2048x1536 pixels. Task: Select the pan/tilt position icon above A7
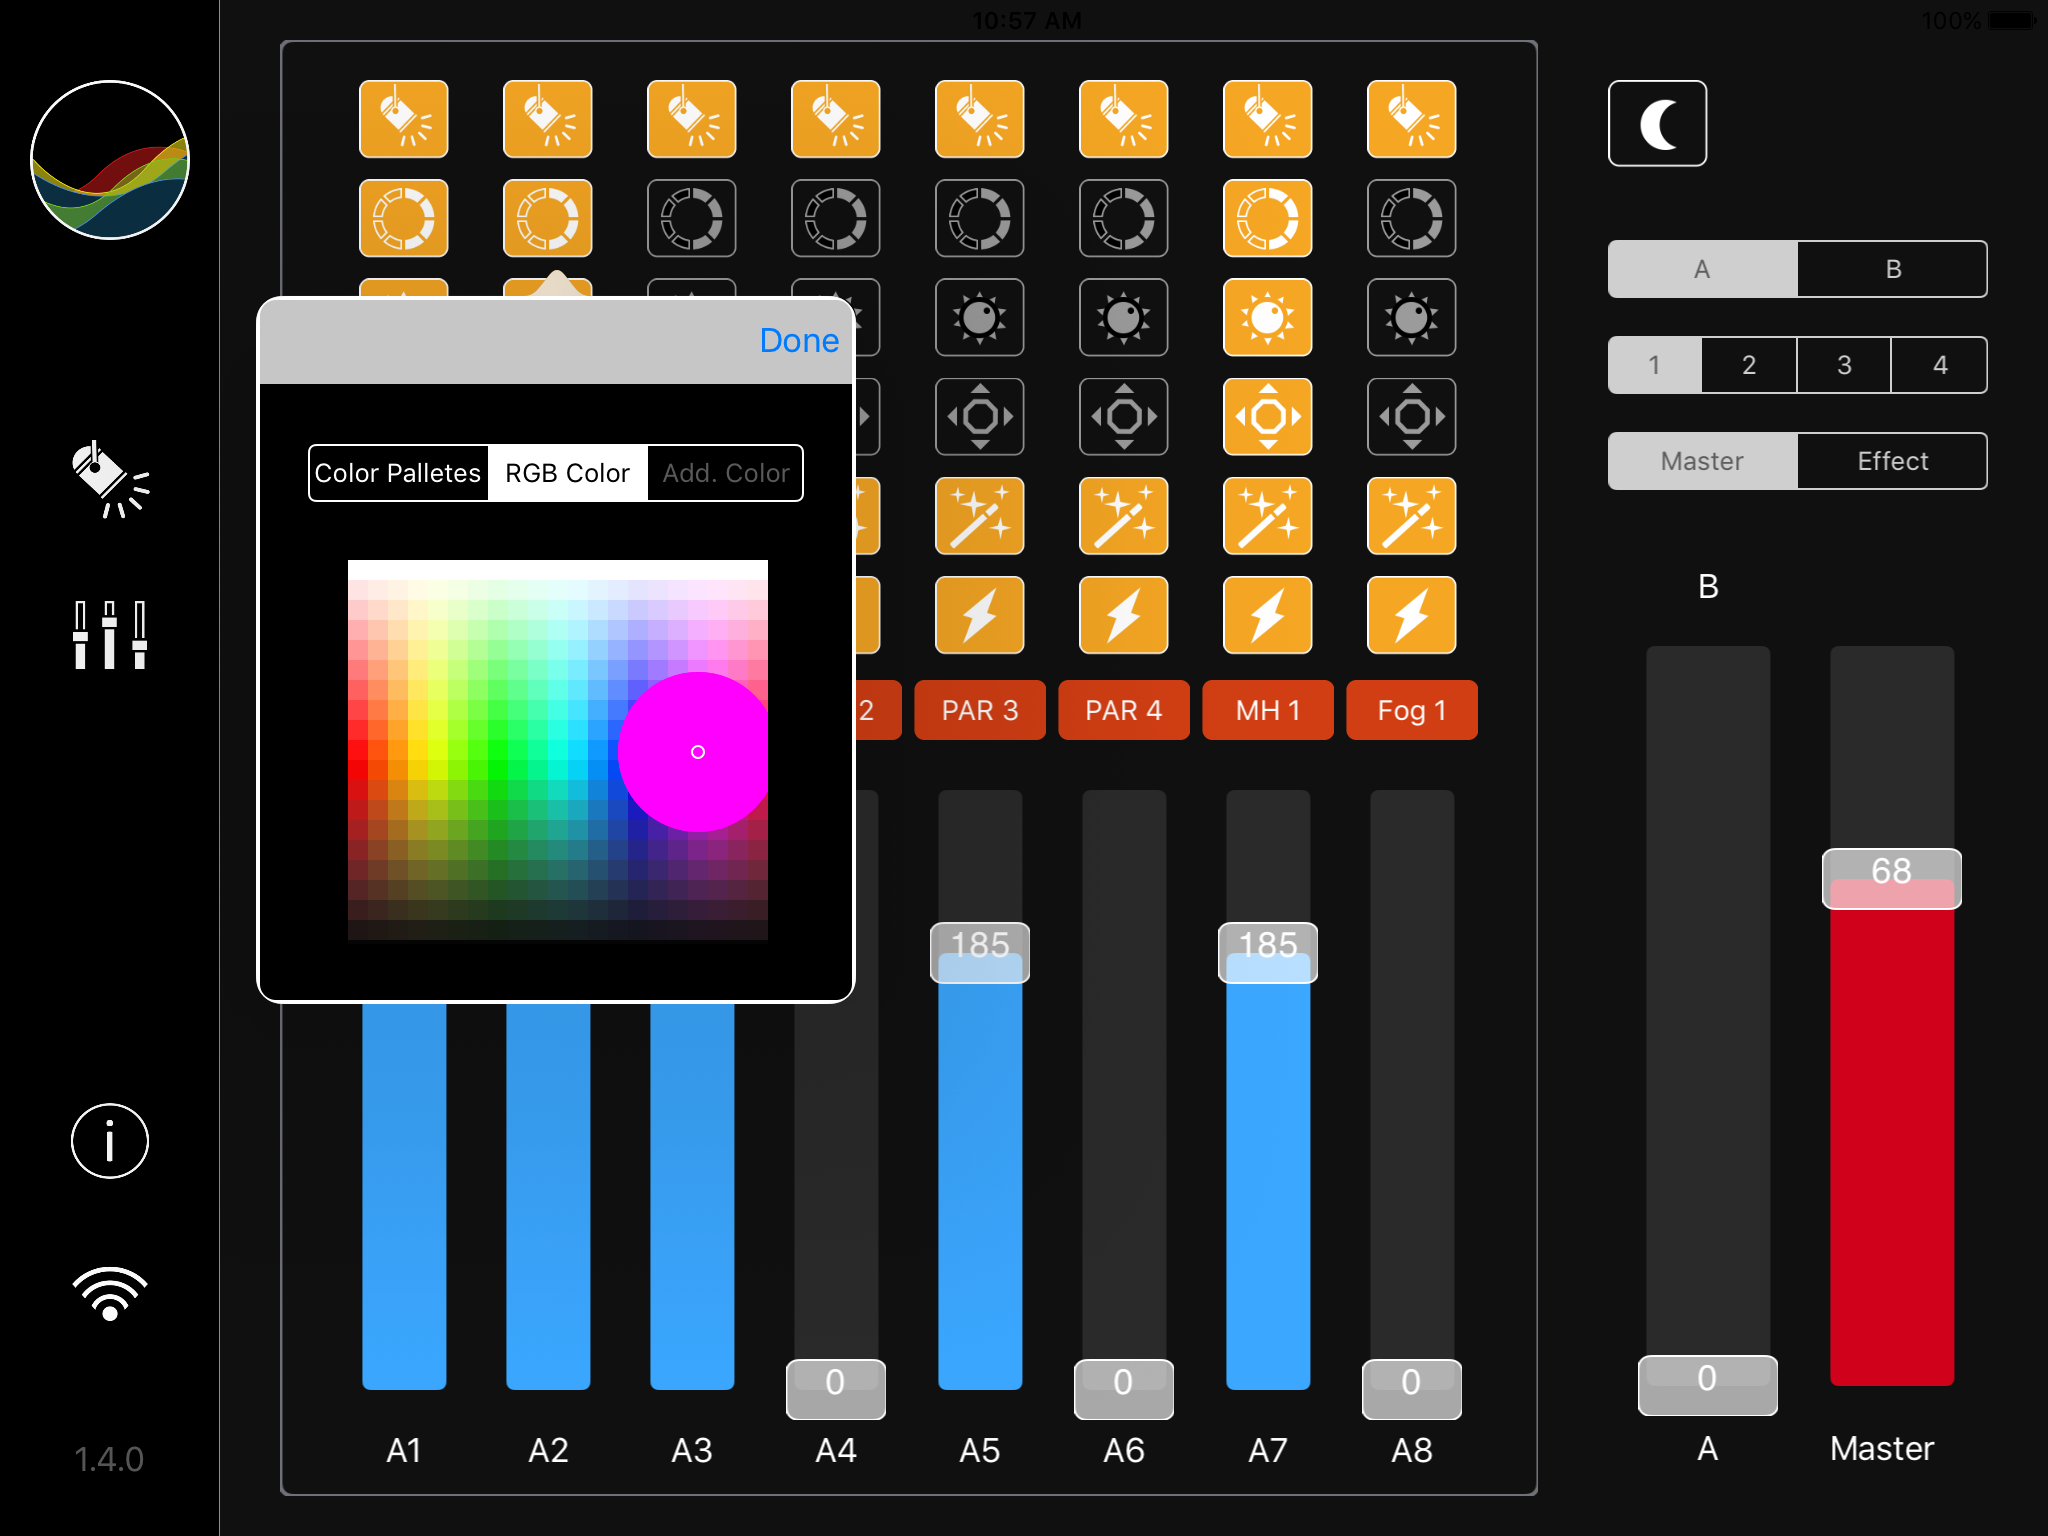click(x=1267, y=416)
